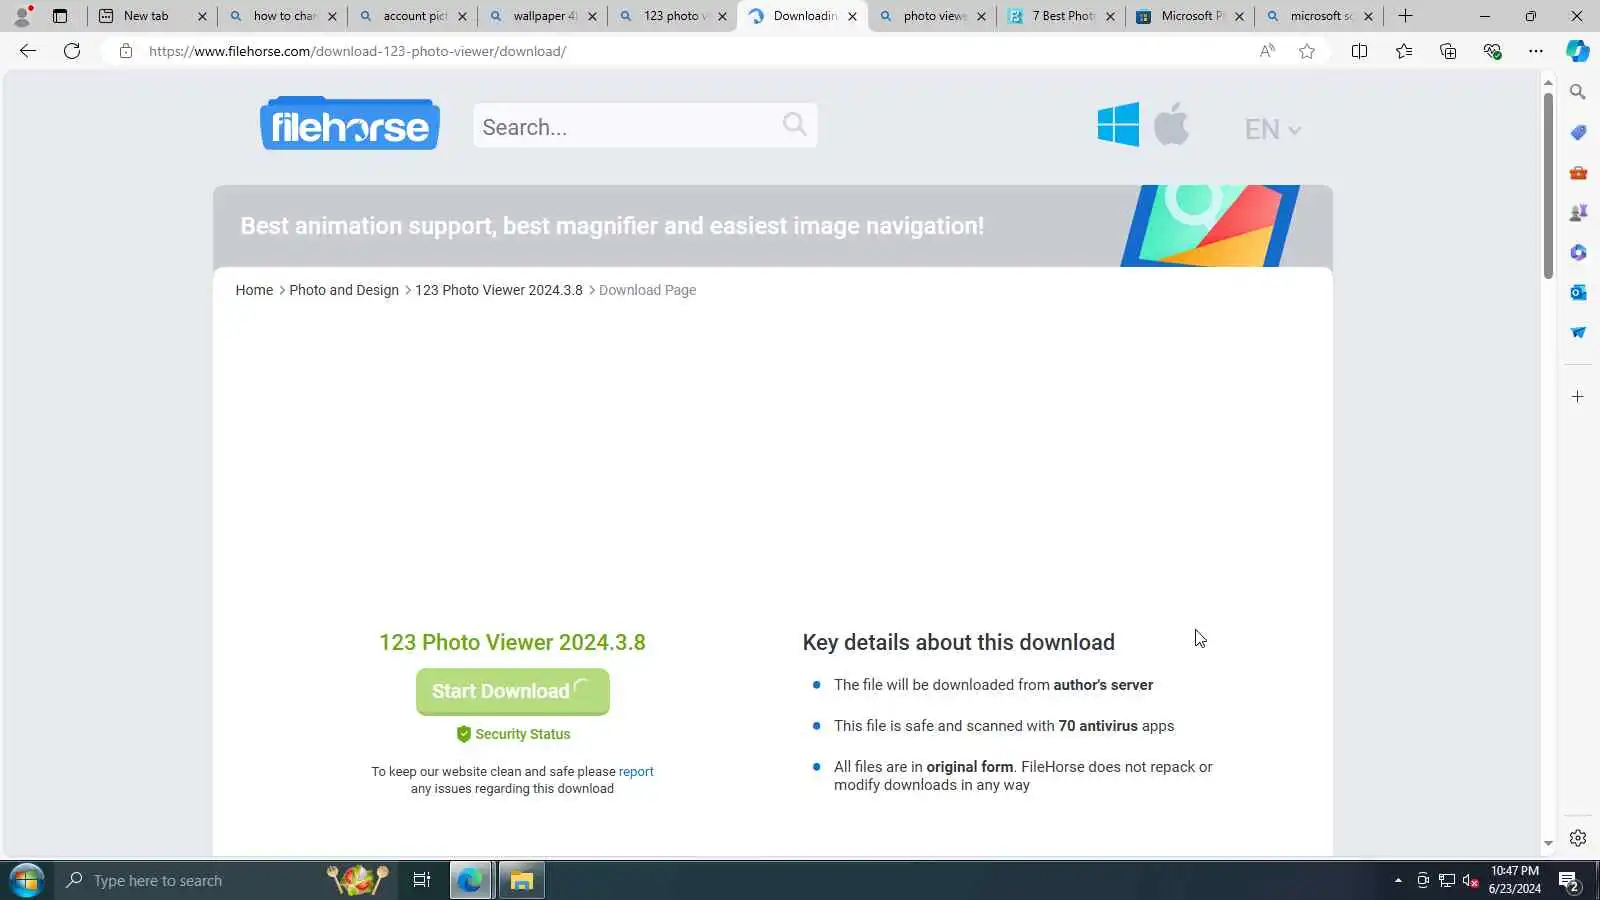
Task: Switch to the 'Microsoft P' tab
Action: [x=1189, y=16]
